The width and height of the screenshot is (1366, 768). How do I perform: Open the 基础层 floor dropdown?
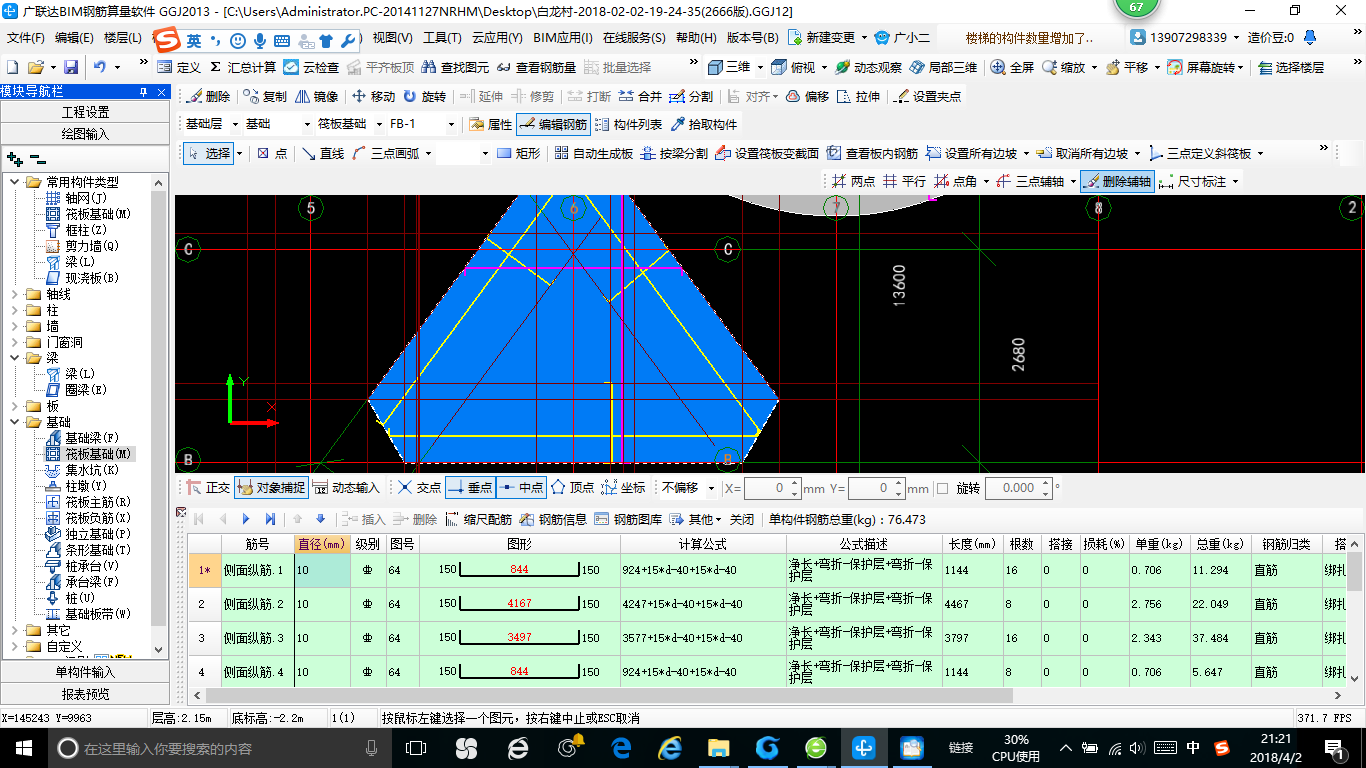[235, 125]
